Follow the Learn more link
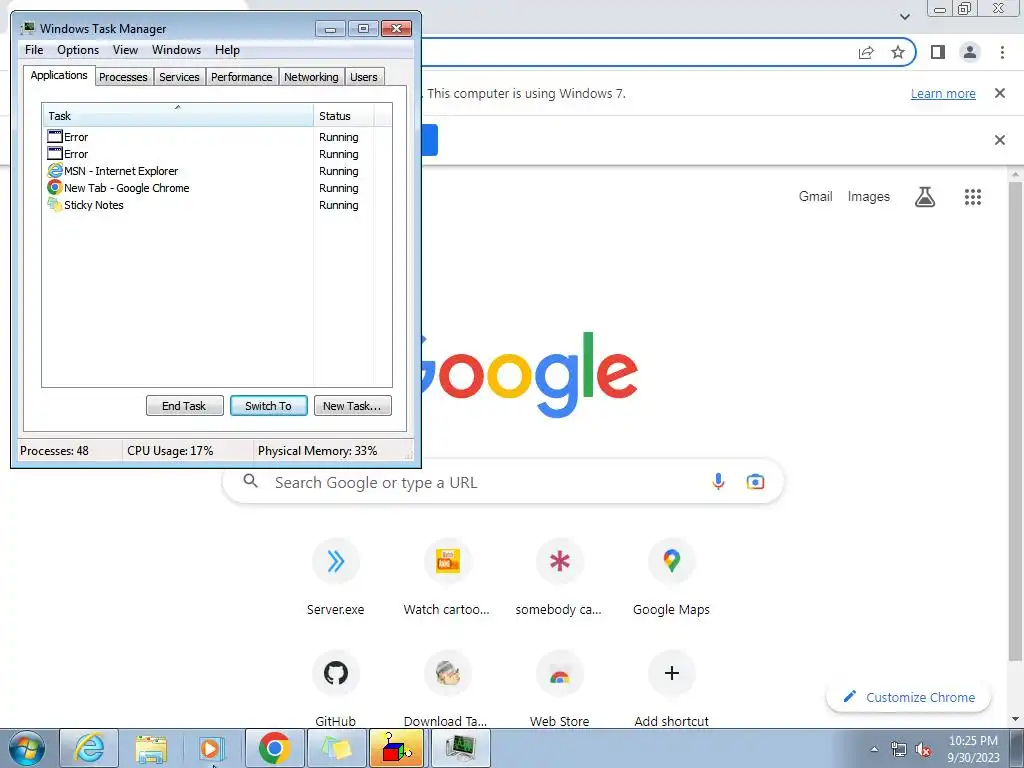The image size is (1024, 768). (943, 93)
